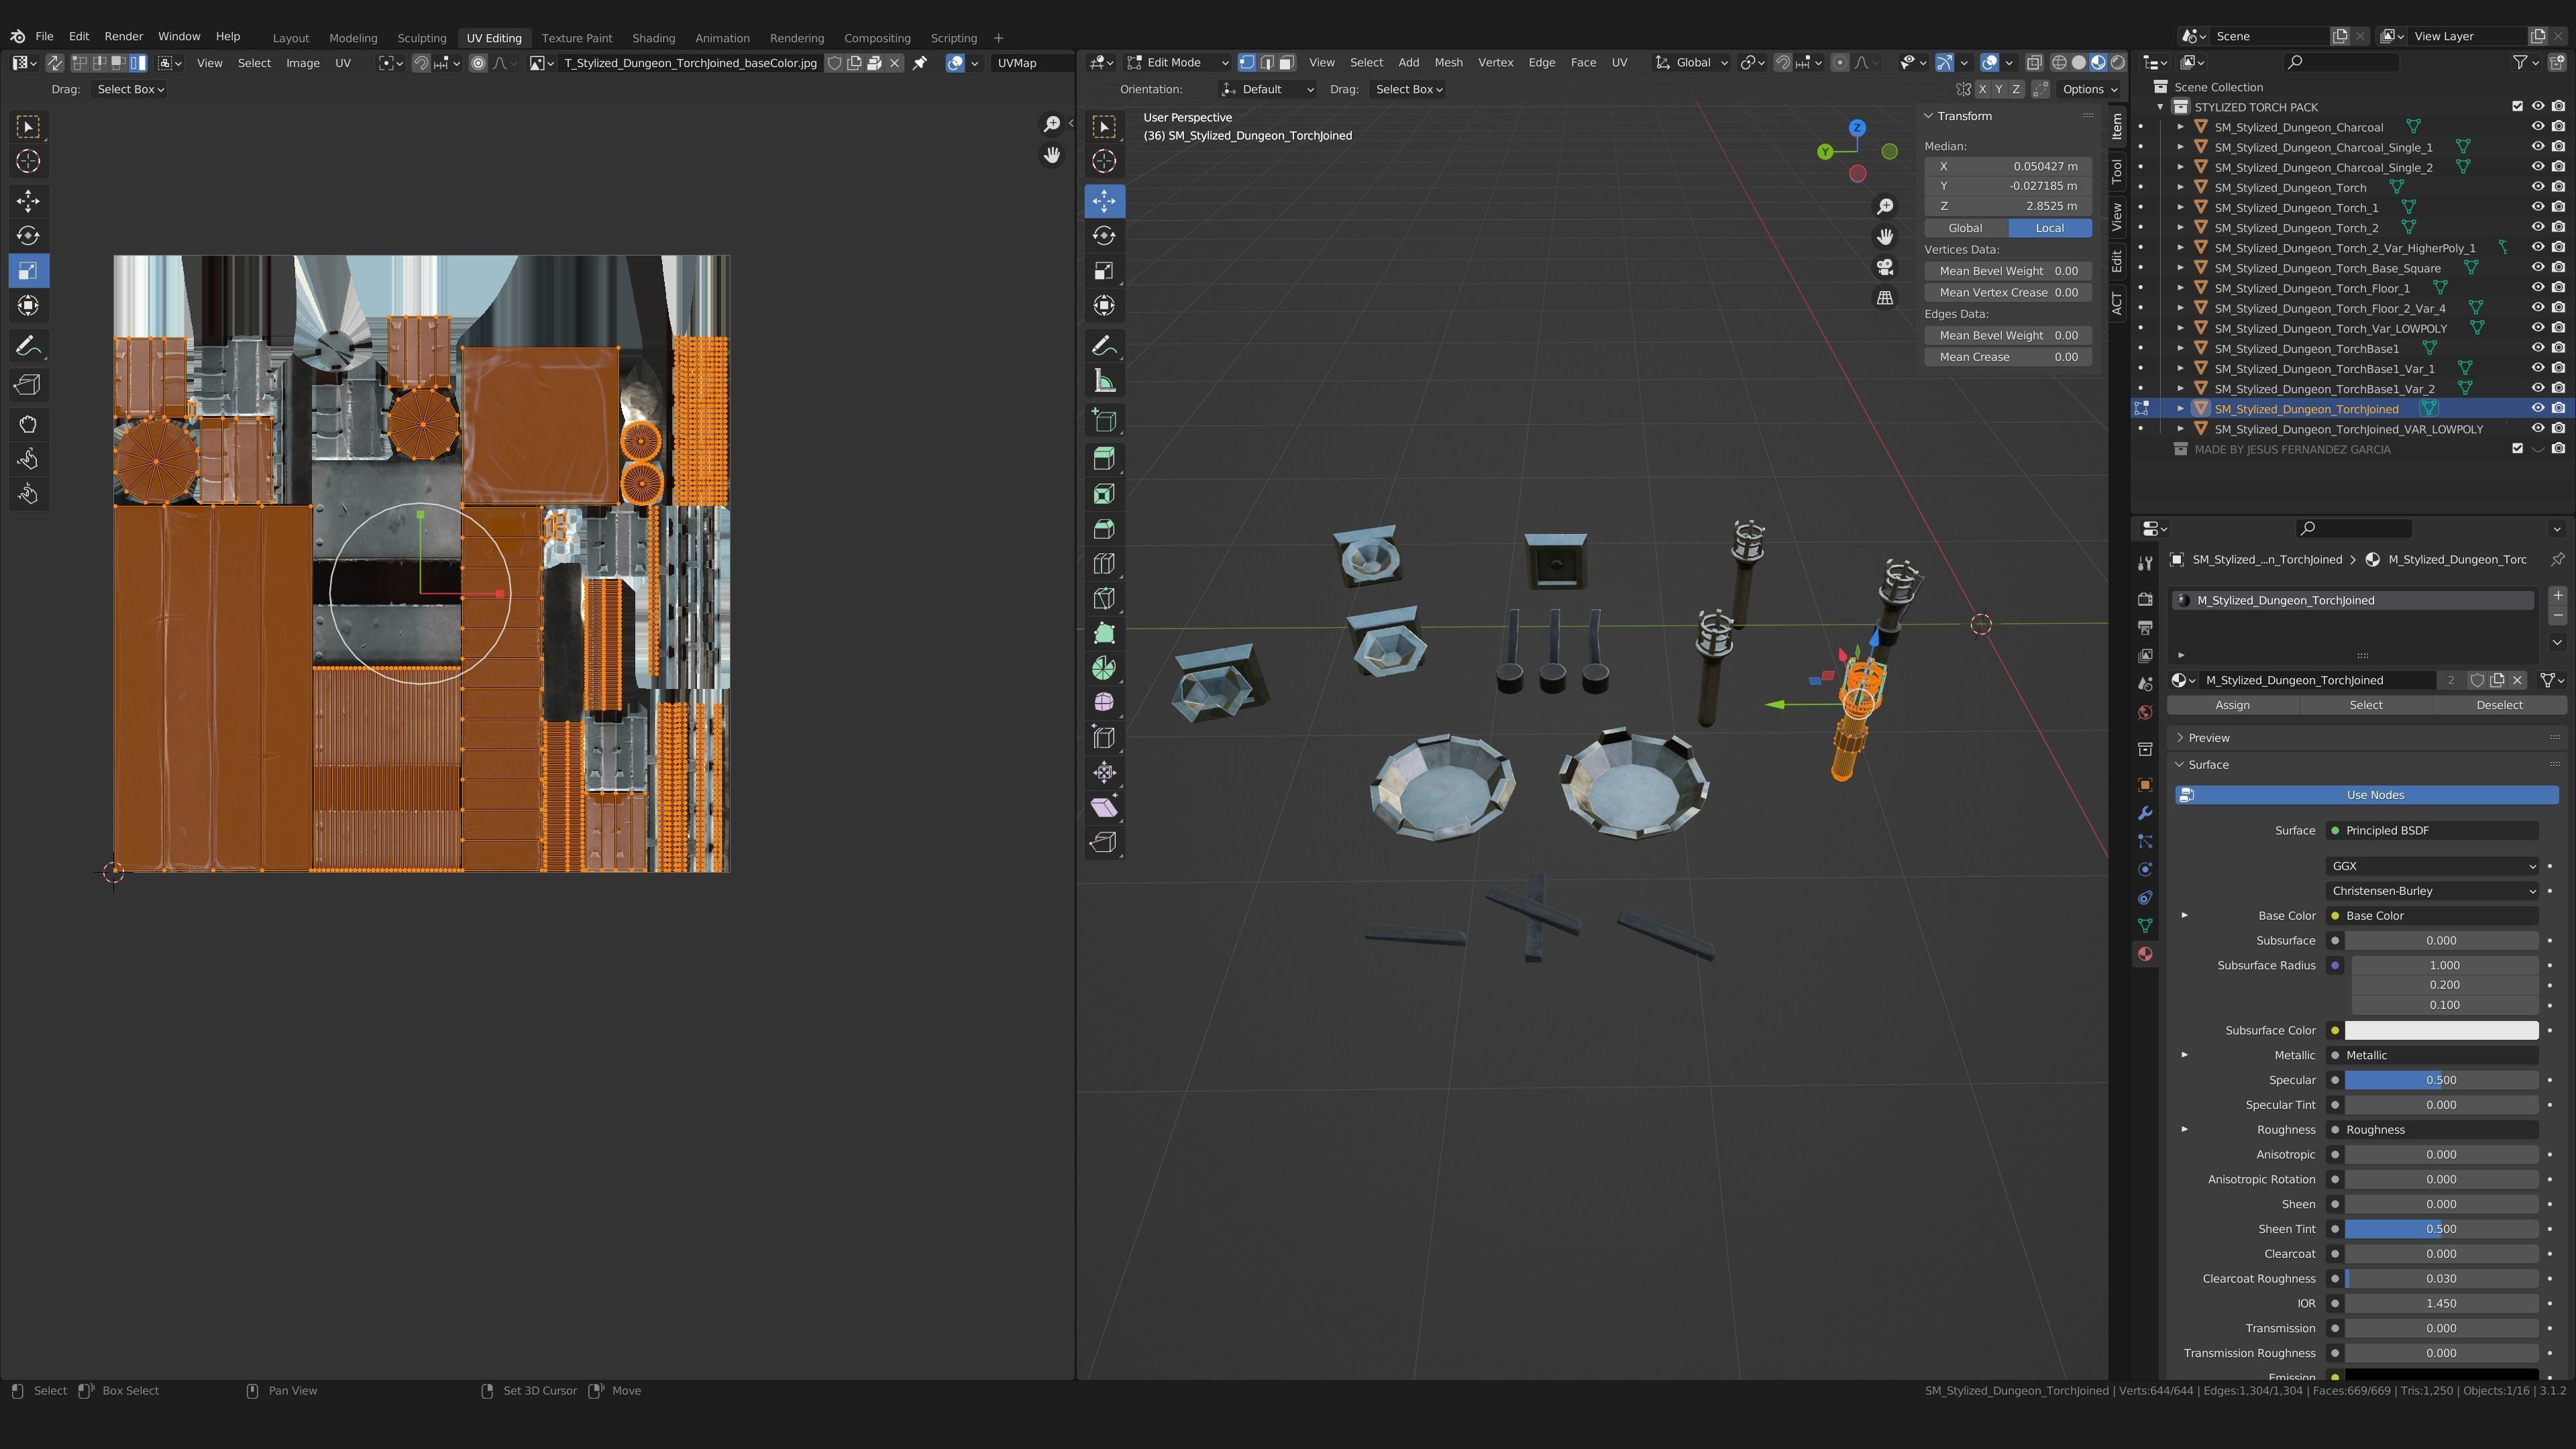Expand SM_Stylized_Dungeon_Torch_2 in outliner
The width and height of the screenshot is (2576, 1449).
click(2181, 228)
